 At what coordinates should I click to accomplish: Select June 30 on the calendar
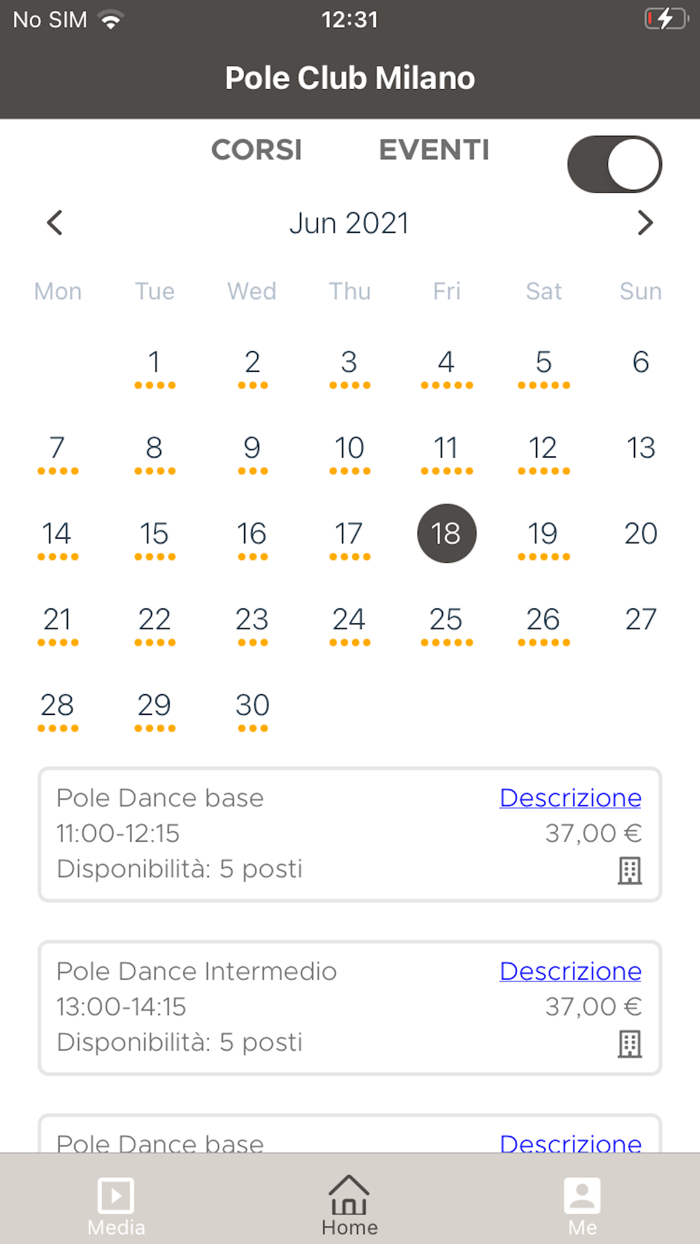click(x=252, y=705)
